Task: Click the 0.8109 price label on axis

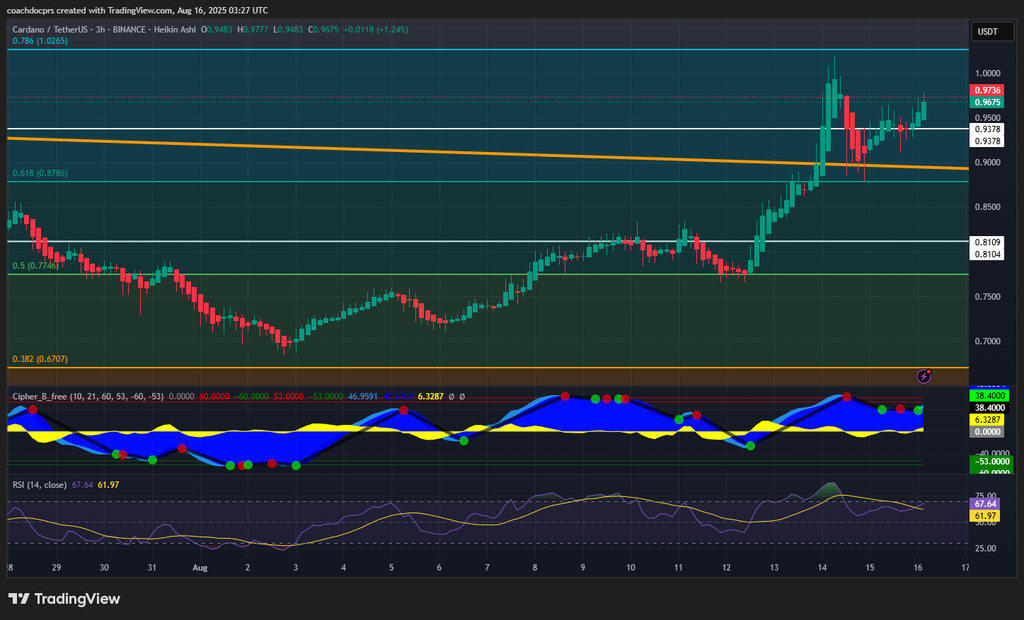Action: tap(987, 242)
